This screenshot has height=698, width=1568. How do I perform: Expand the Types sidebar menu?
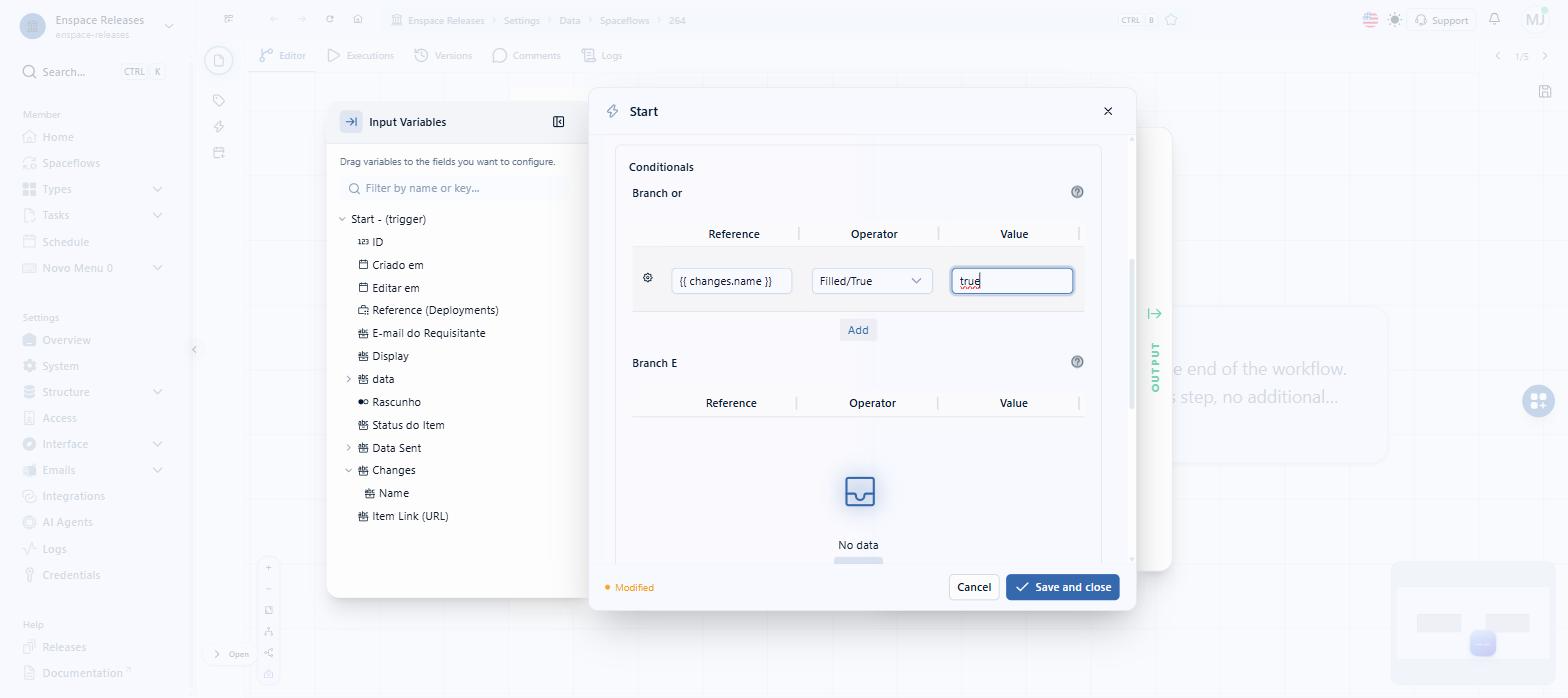(x=157, y=189)
